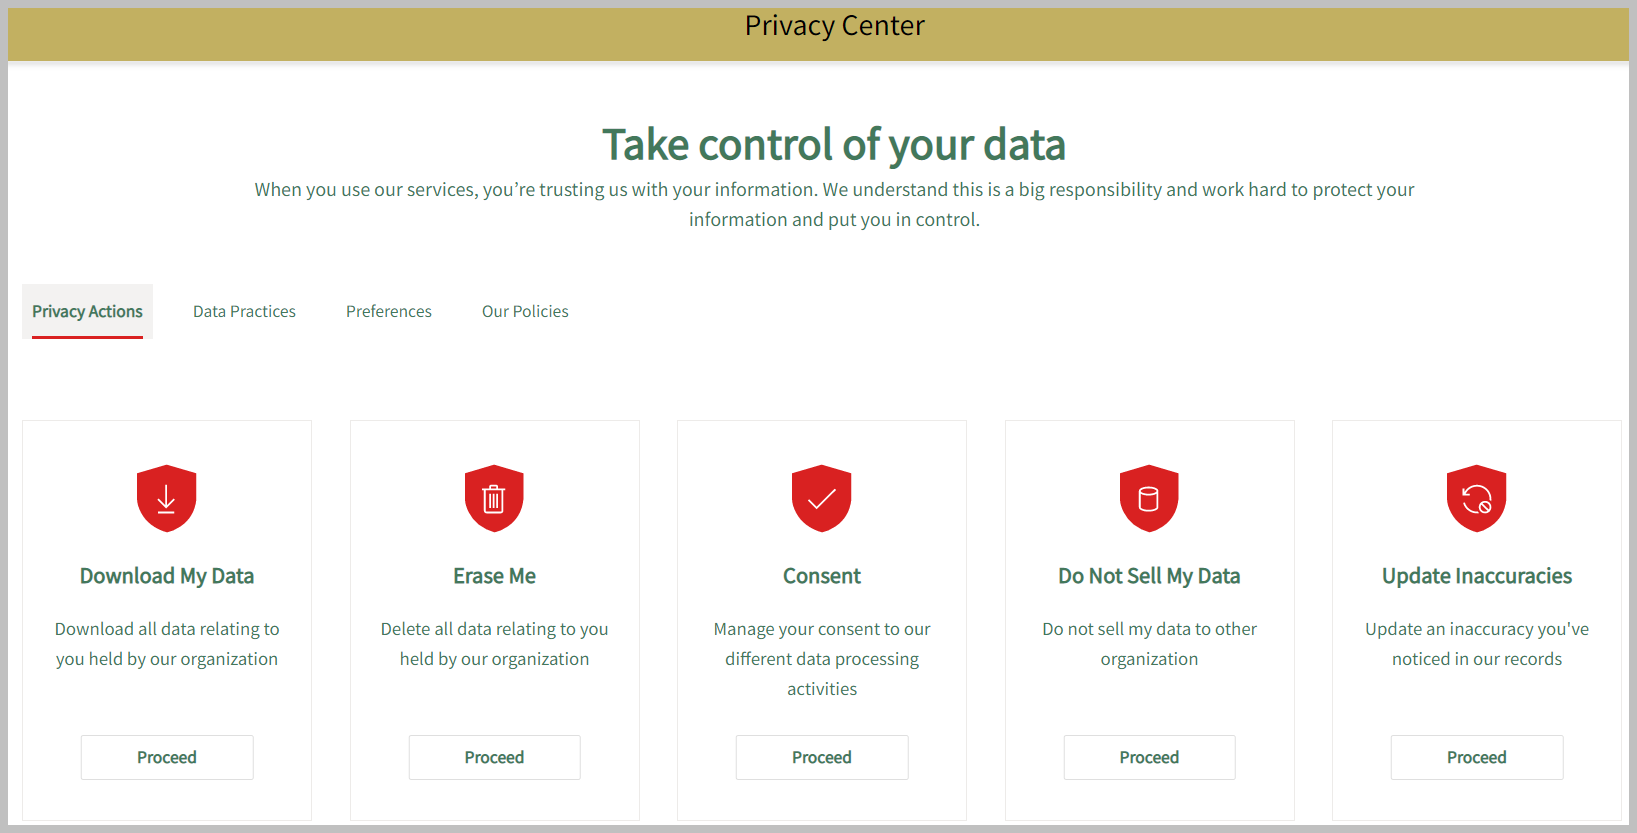Click the Privacy Center header title
This screenshot has width=1637, height=833.
[834, 26]
